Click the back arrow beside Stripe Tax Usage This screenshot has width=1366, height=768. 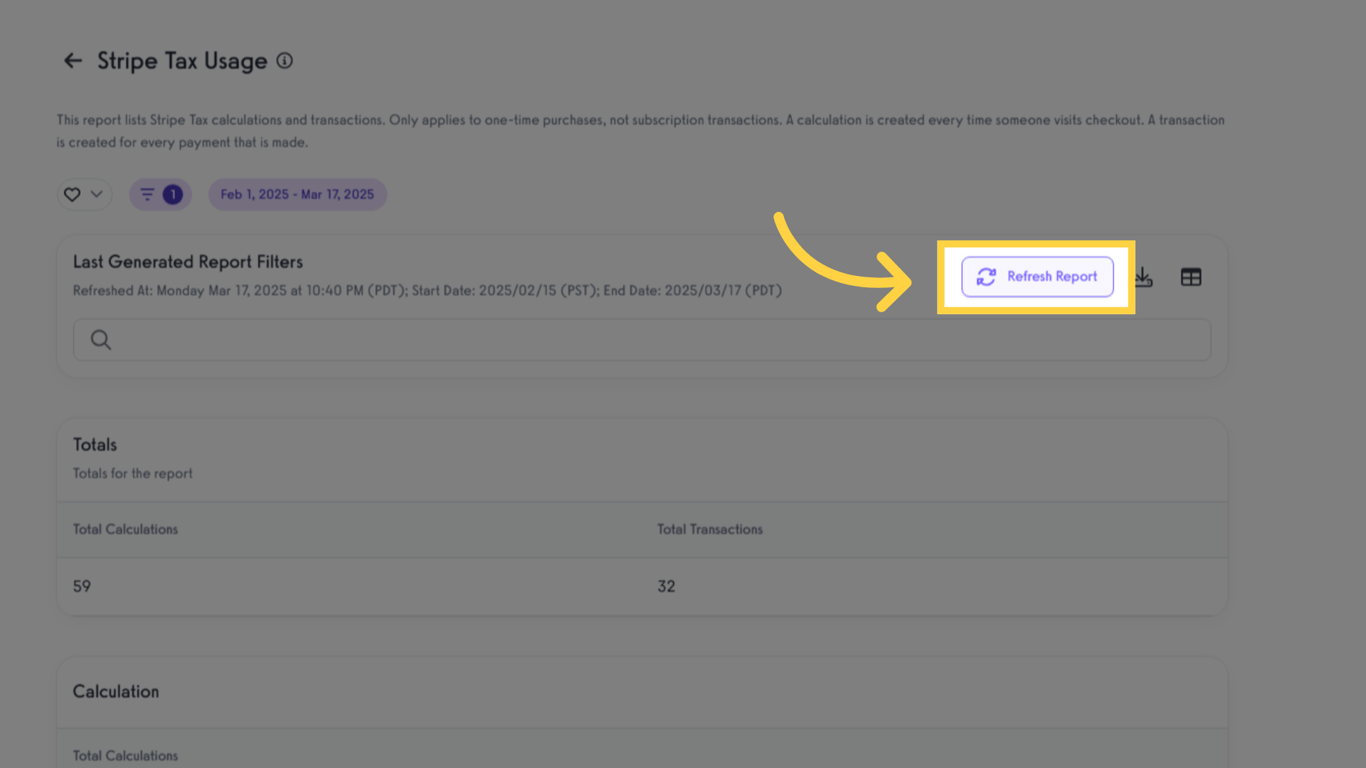click(x=73, y=61)
